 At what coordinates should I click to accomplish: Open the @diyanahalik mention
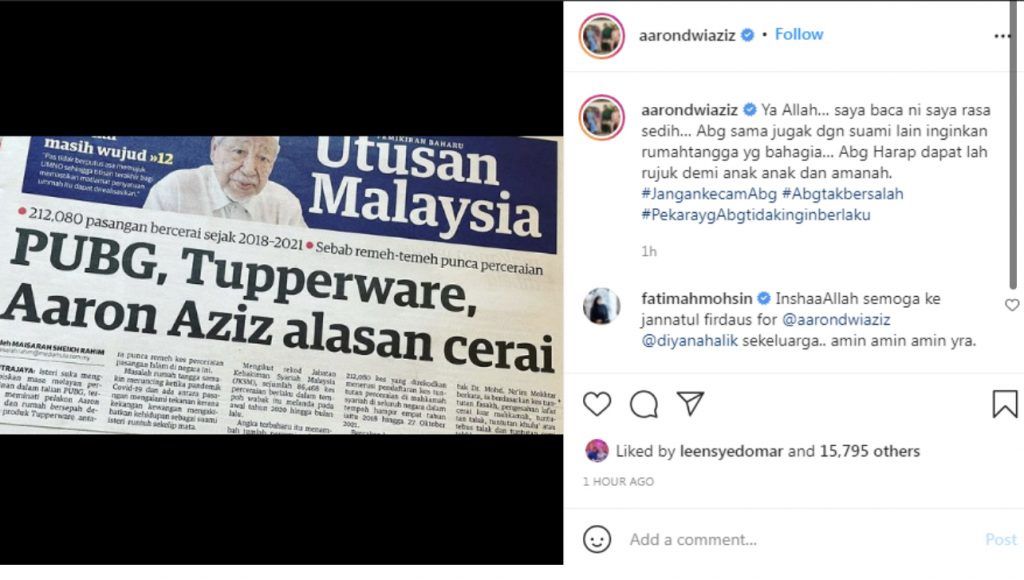pos(690,341)
